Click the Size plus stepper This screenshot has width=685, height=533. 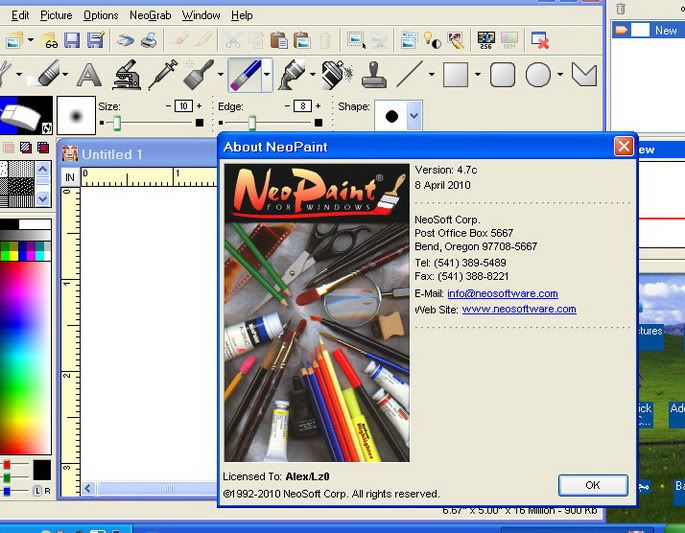click(x=199, y=106)
